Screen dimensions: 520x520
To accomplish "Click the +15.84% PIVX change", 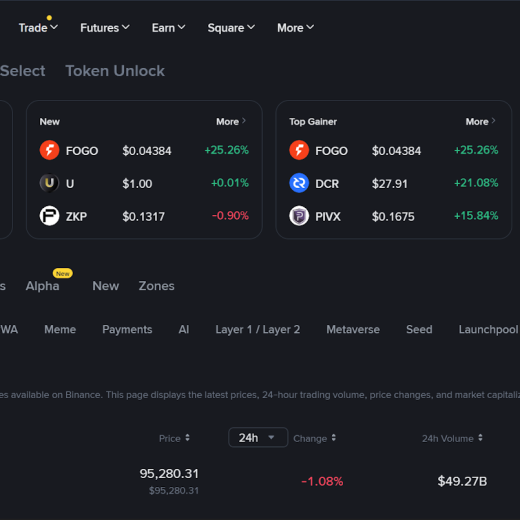I will coord(476,216).
